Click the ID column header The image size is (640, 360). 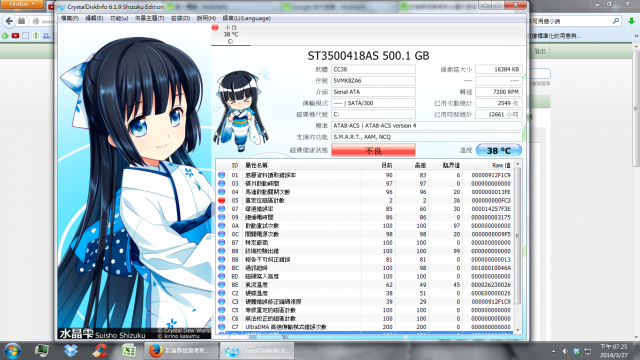tap(235, 165)
